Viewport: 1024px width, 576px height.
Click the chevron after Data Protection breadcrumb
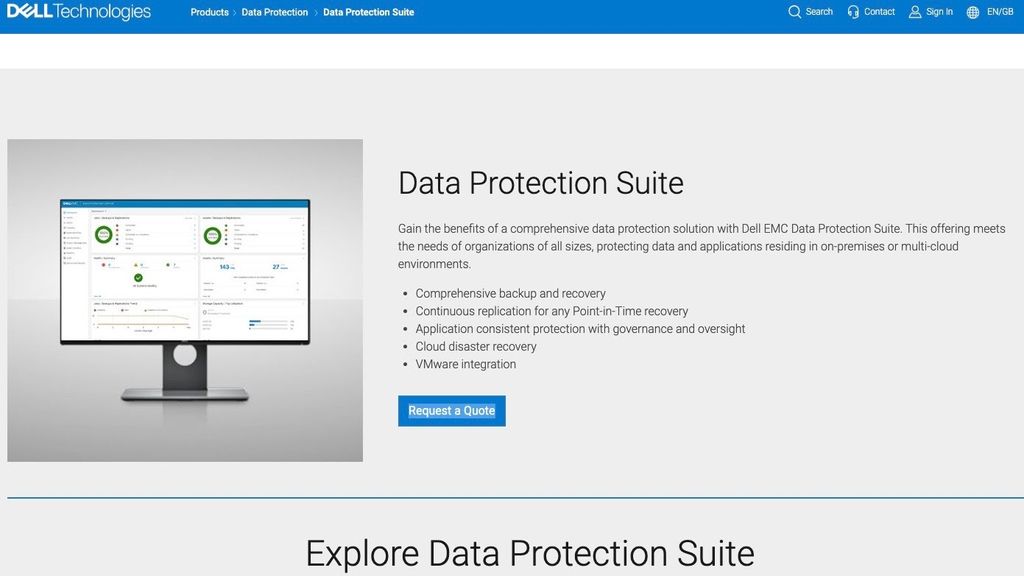tap(318, 12)
